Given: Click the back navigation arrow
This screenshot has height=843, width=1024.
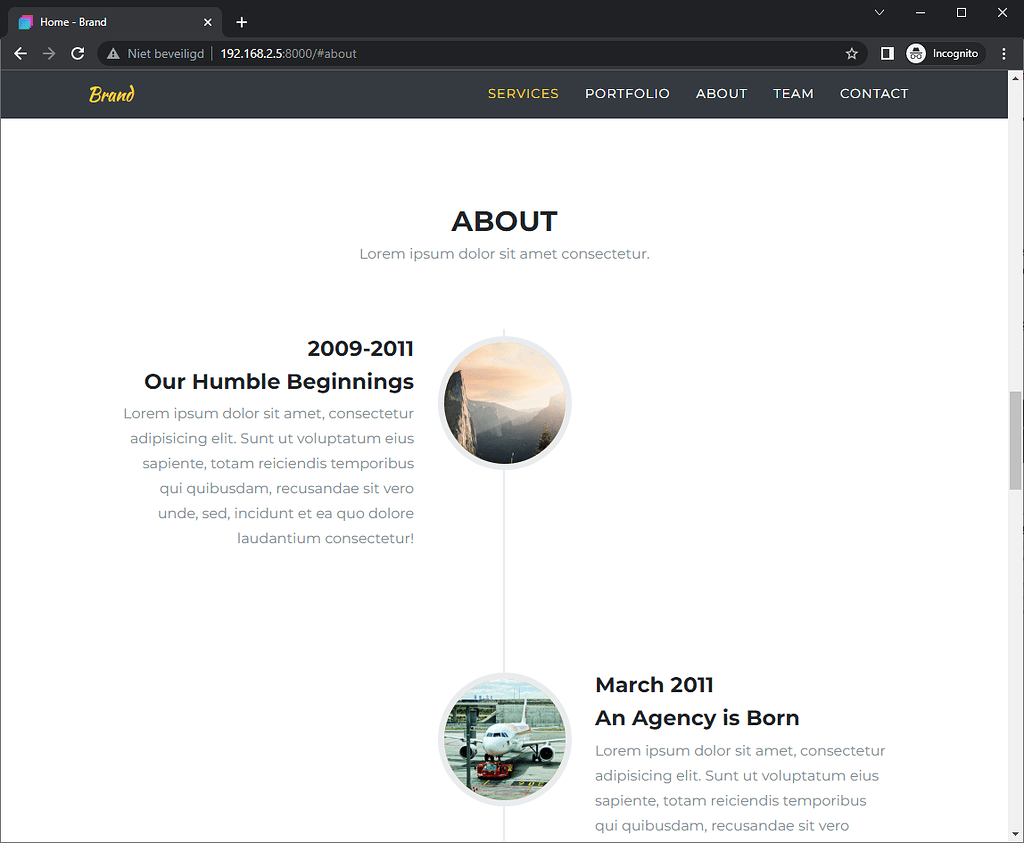Looking at the screenshot, I should click(20, 53).
